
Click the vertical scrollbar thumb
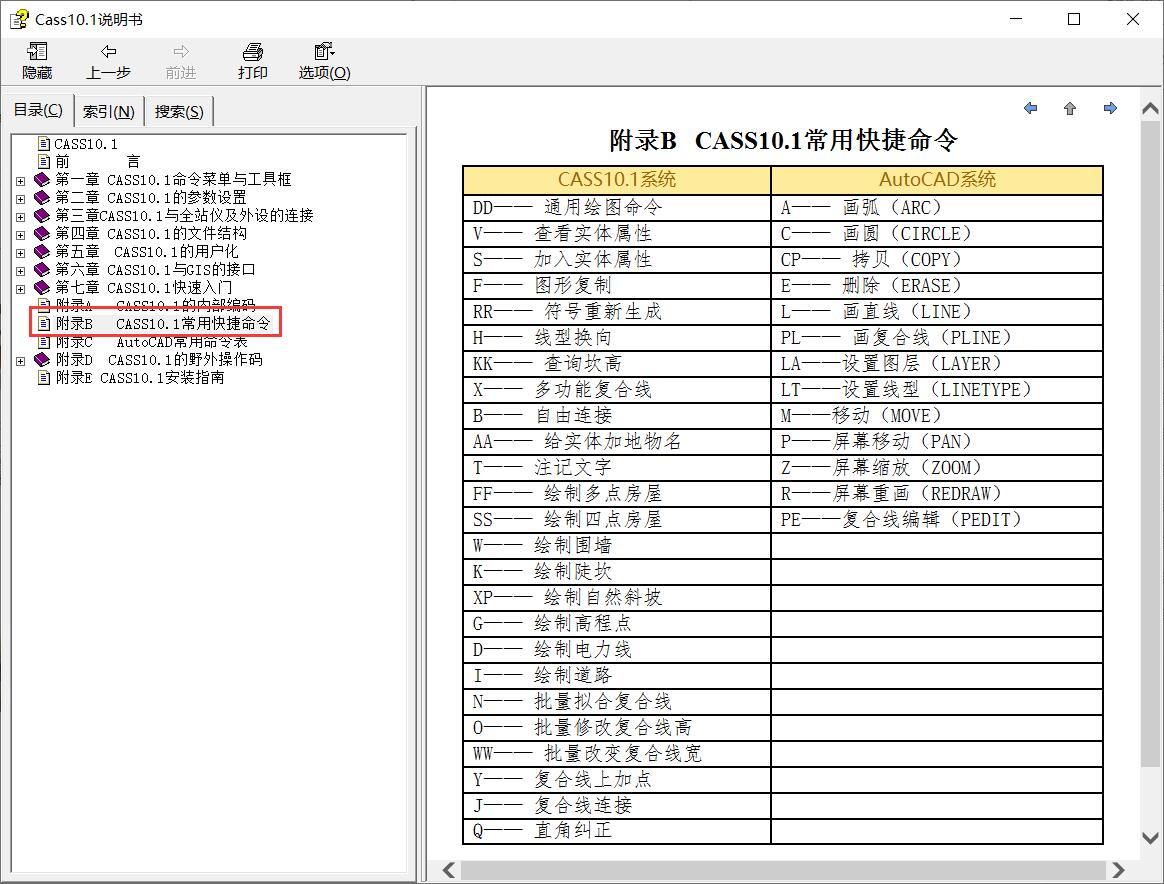[x=1151, y=444]
